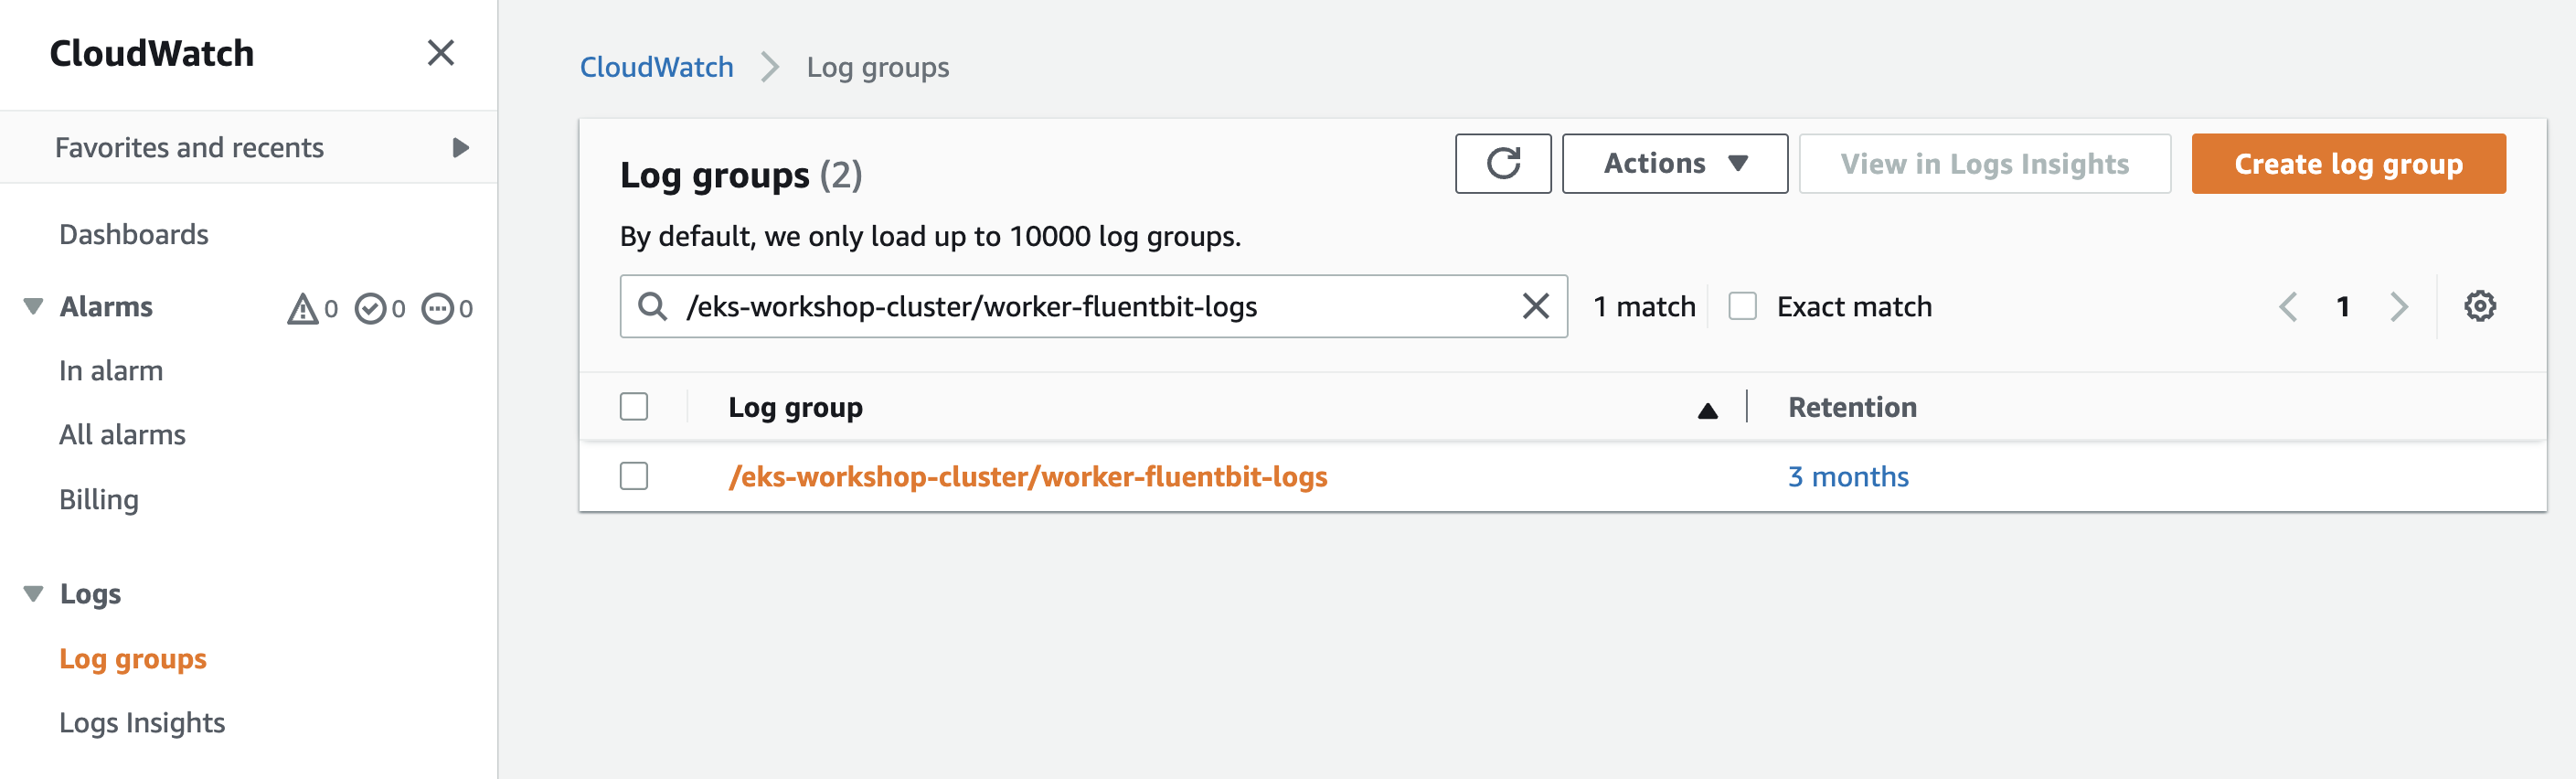Click the in-alarm warning triangle icon
Viewport: 2576px width, 779px height.
[302, 309]
